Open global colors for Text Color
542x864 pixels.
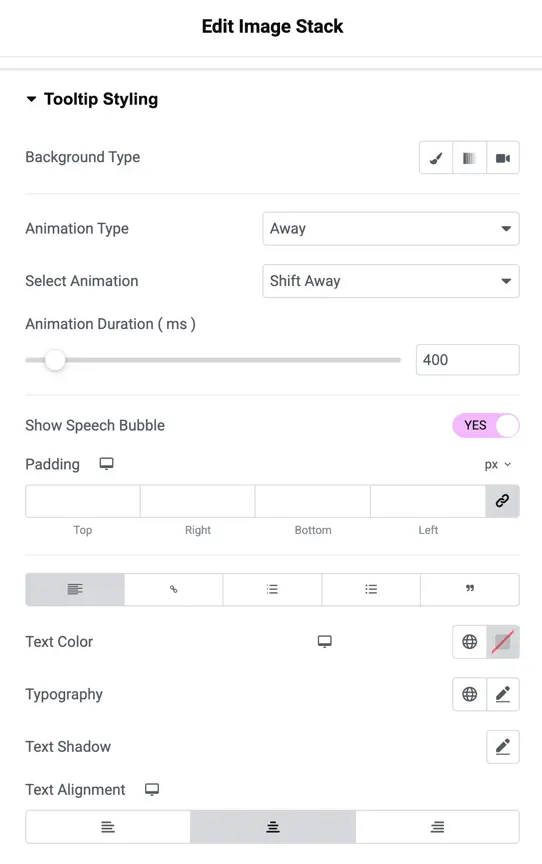tap(469, 641)
